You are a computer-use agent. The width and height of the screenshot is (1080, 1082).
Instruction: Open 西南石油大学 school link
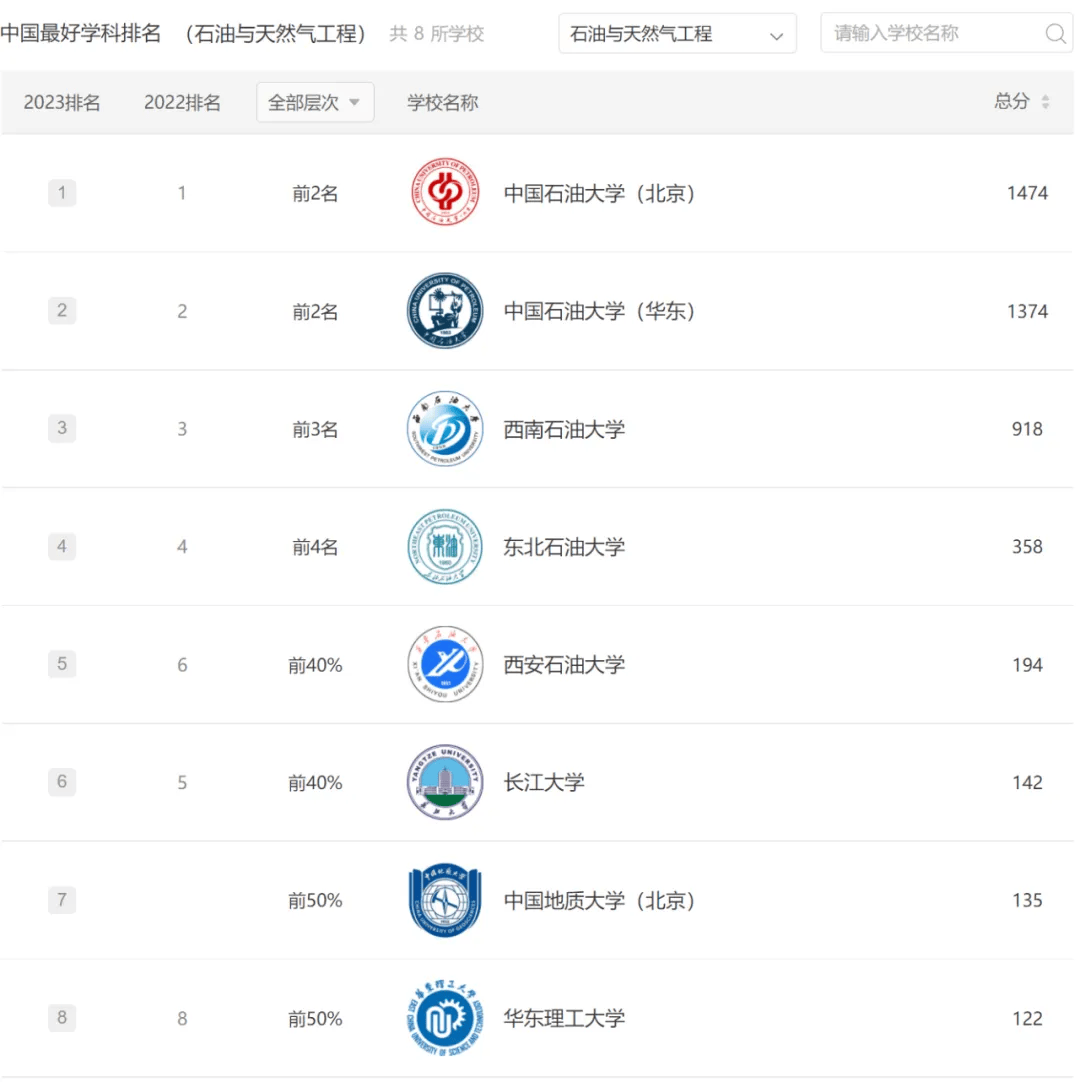tap(564, 429)
